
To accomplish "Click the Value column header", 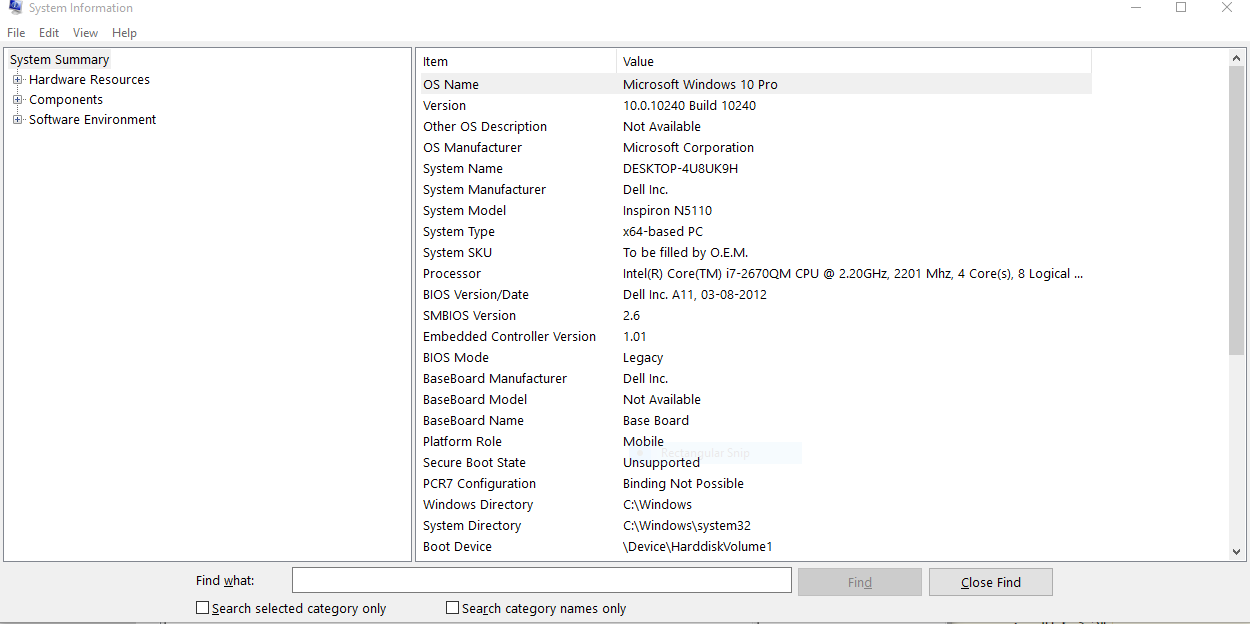I will tap(854, 62).
